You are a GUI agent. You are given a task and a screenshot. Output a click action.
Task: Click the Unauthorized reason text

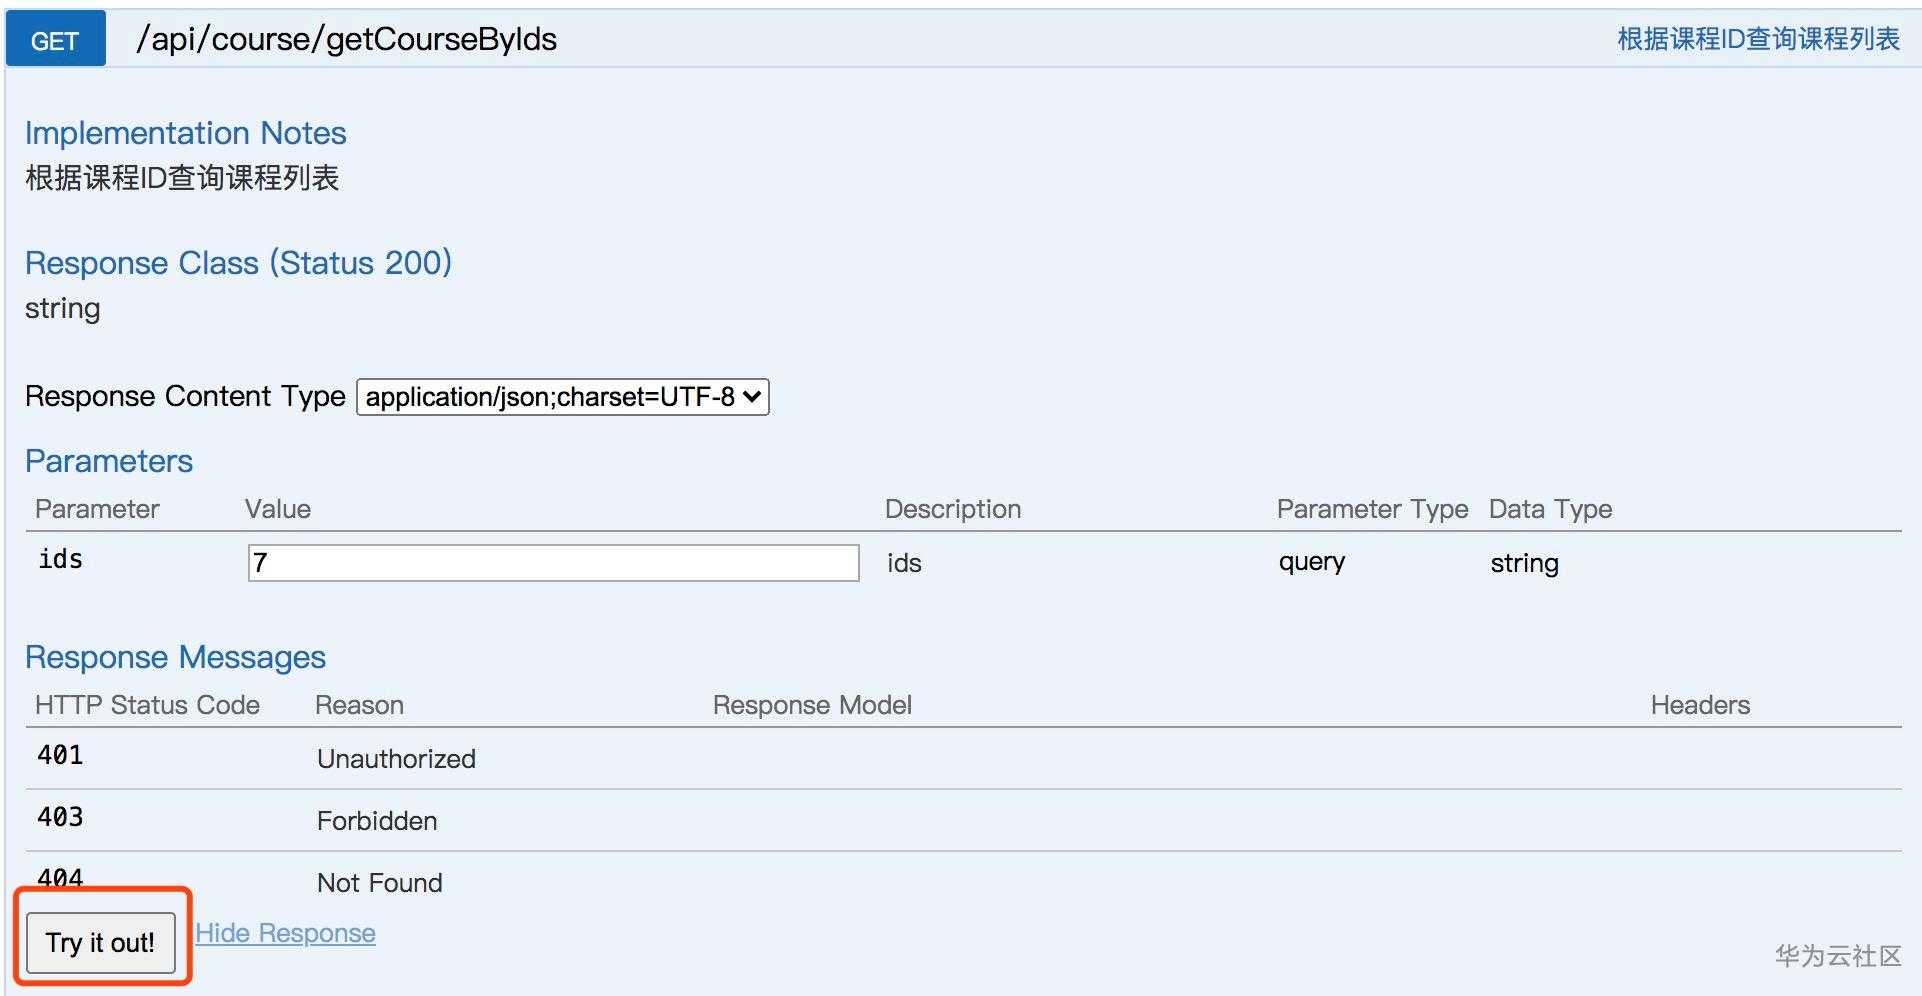pos(396,759)
